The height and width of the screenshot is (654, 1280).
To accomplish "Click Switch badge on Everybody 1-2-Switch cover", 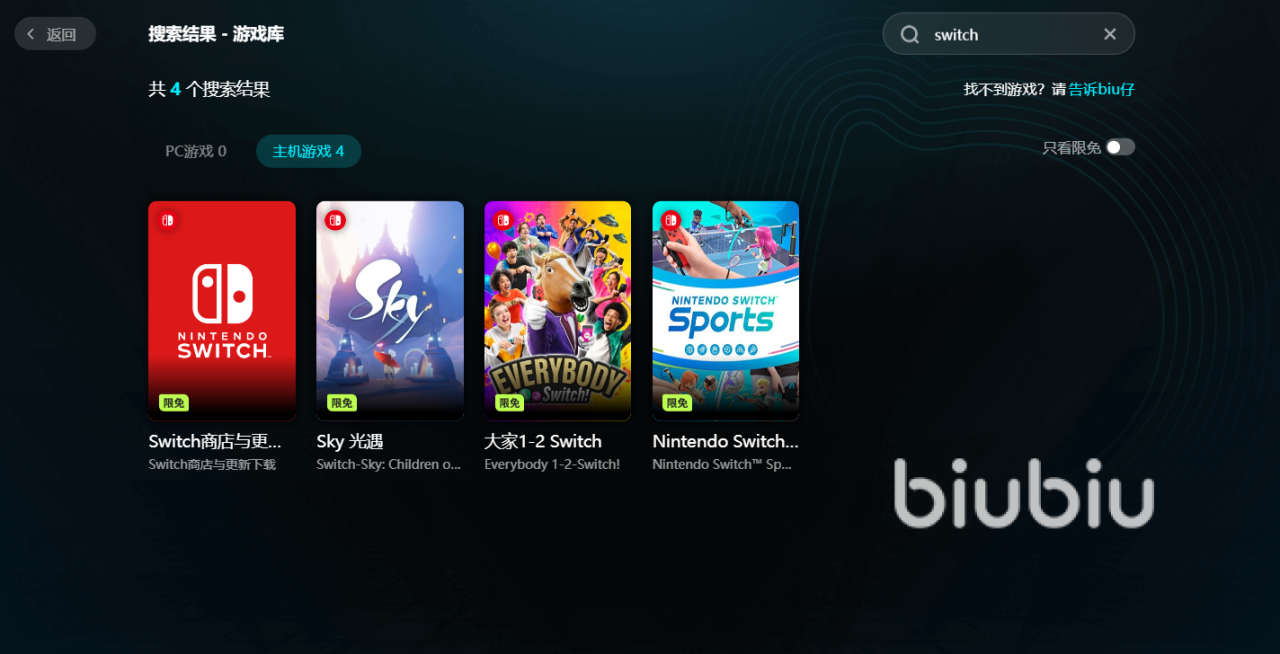I will (x=503, y=220).
